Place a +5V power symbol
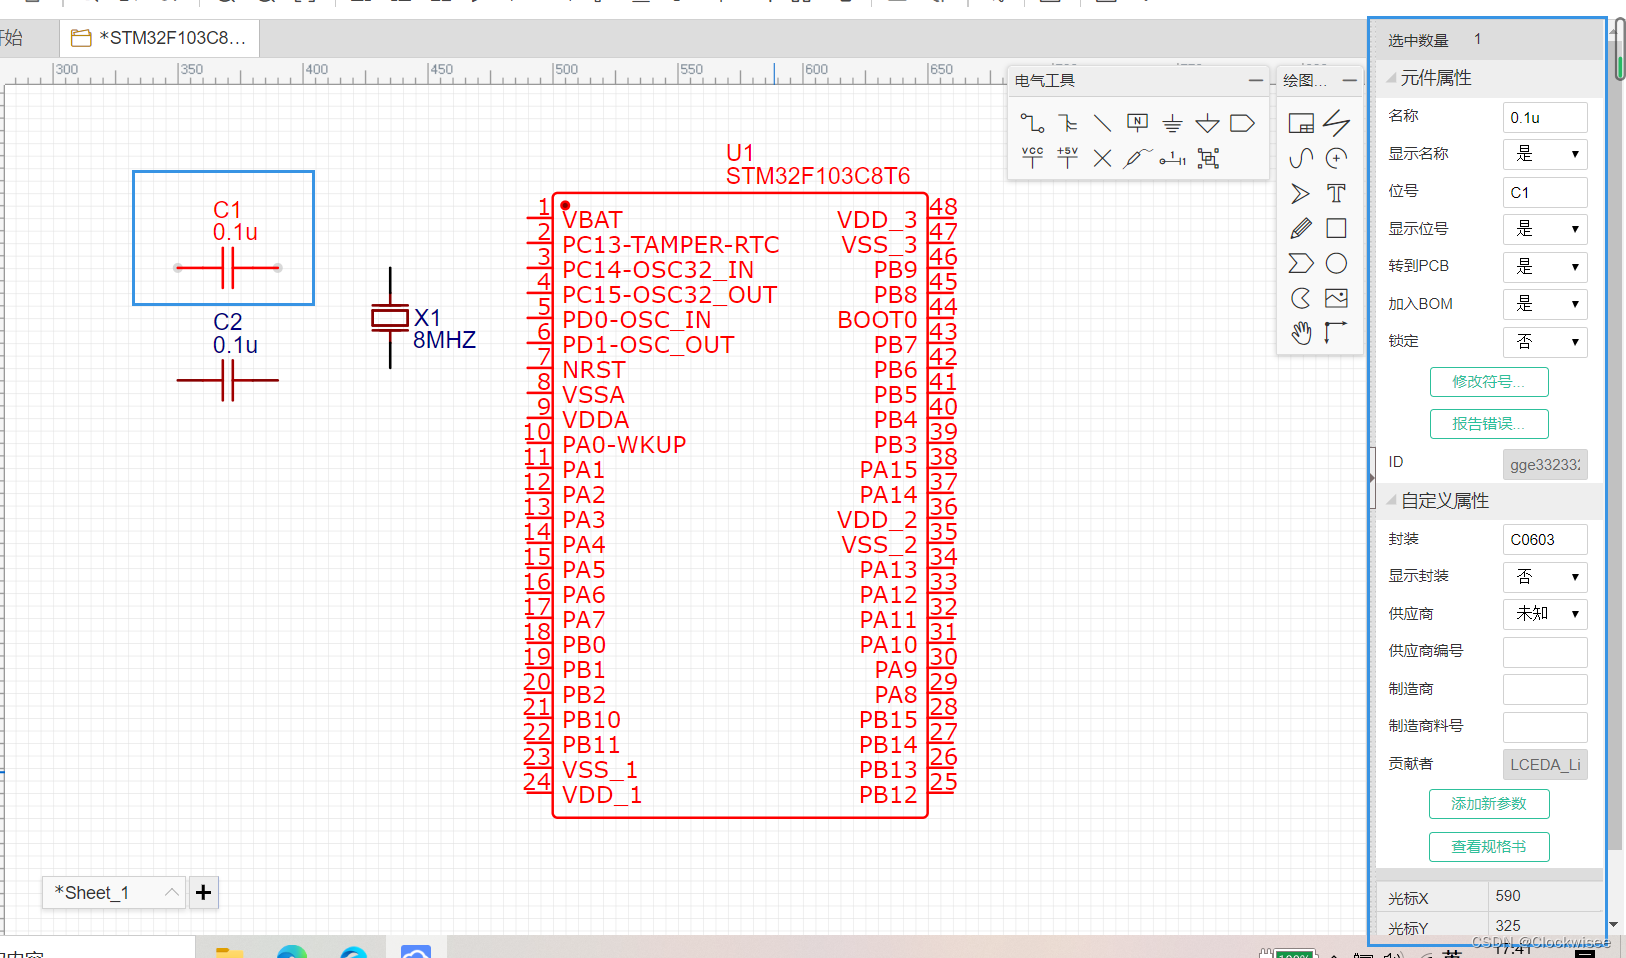Viewport: 1626px width, 958px height. 1068,158
